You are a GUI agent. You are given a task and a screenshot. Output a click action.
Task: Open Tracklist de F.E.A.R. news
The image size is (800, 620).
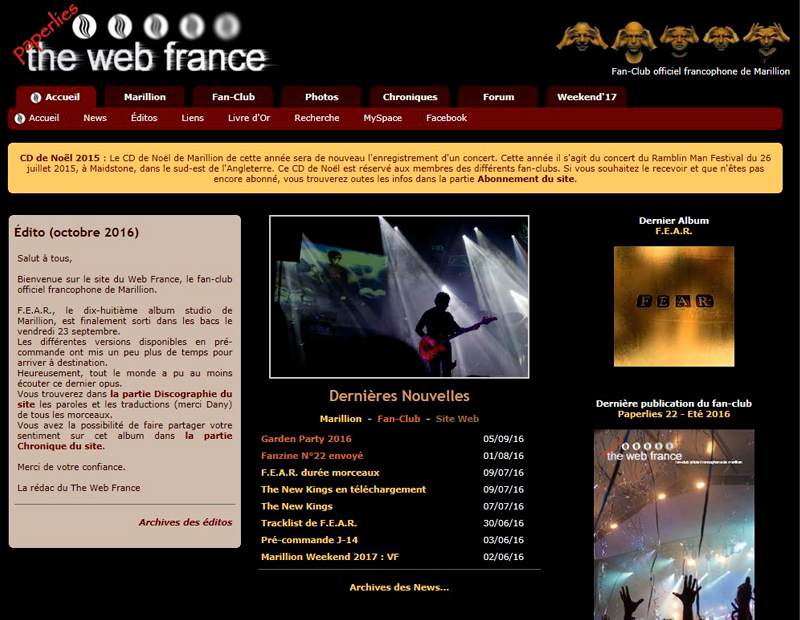pyautogui.click(x=309, y=523)
